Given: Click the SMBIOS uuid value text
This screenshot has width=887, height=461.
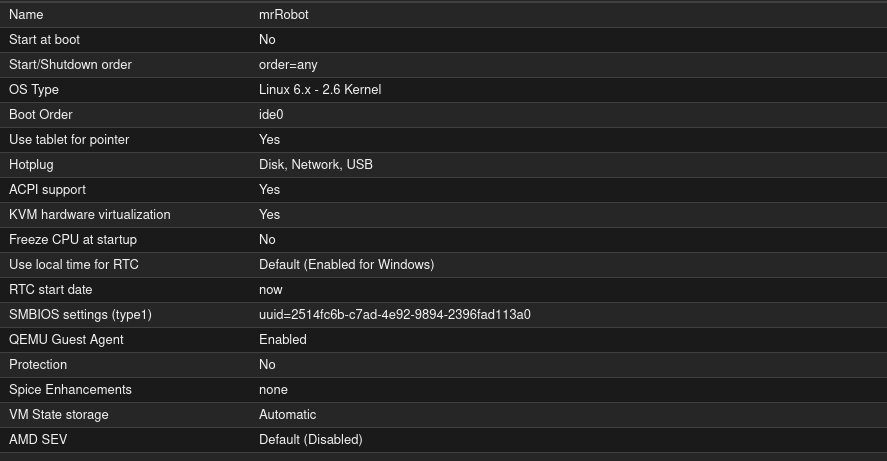Looking at the screenshot, I should (394, 315).
